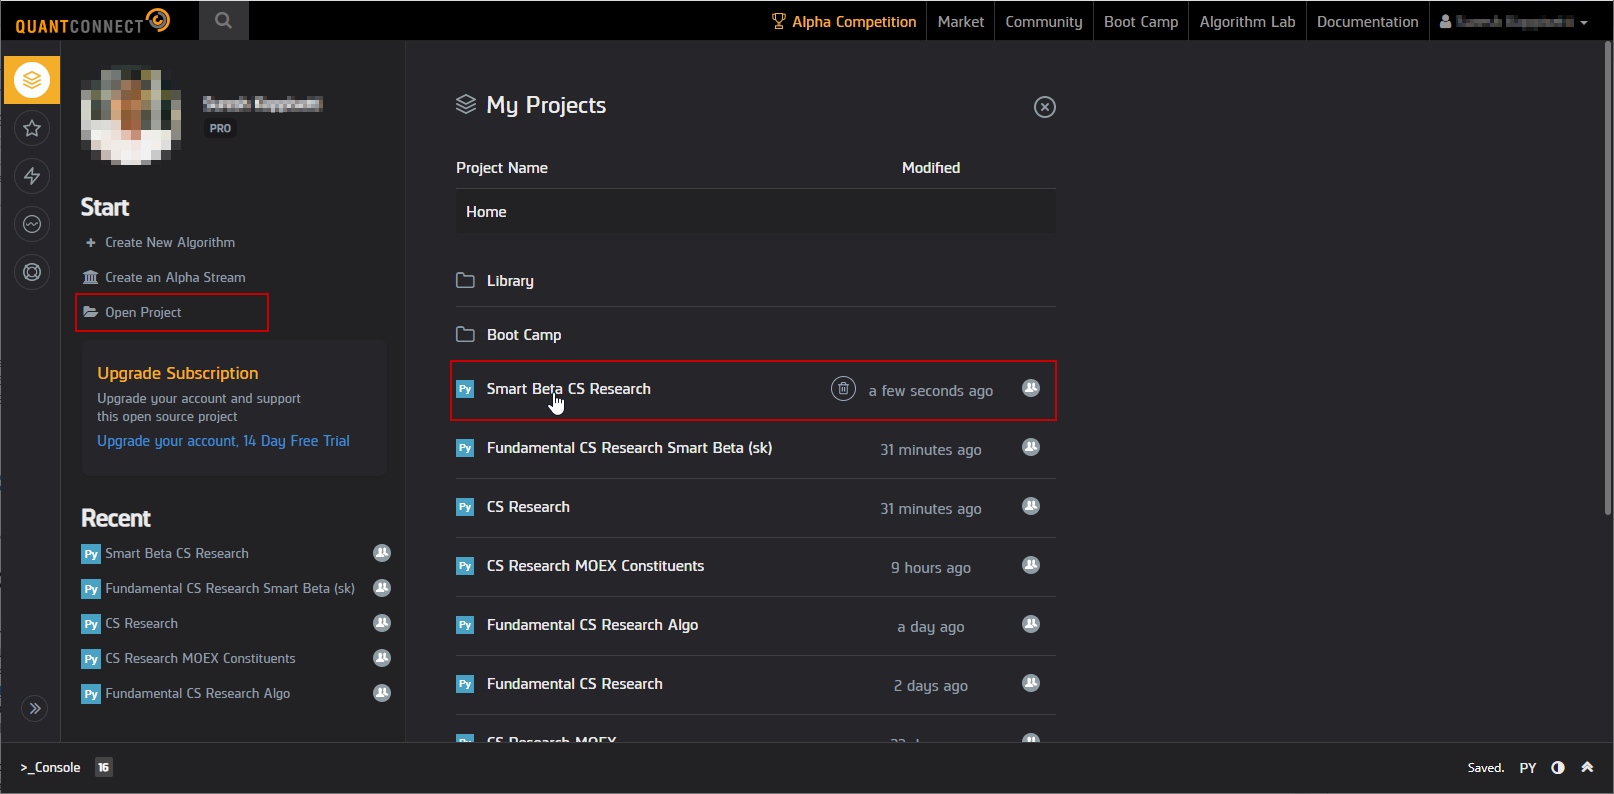Image resolution: width=1614 pixels, height=794 pixels.
Task: Open recent Fundamental CS Research Smart Beta (sk)
Action: (230, 588)
